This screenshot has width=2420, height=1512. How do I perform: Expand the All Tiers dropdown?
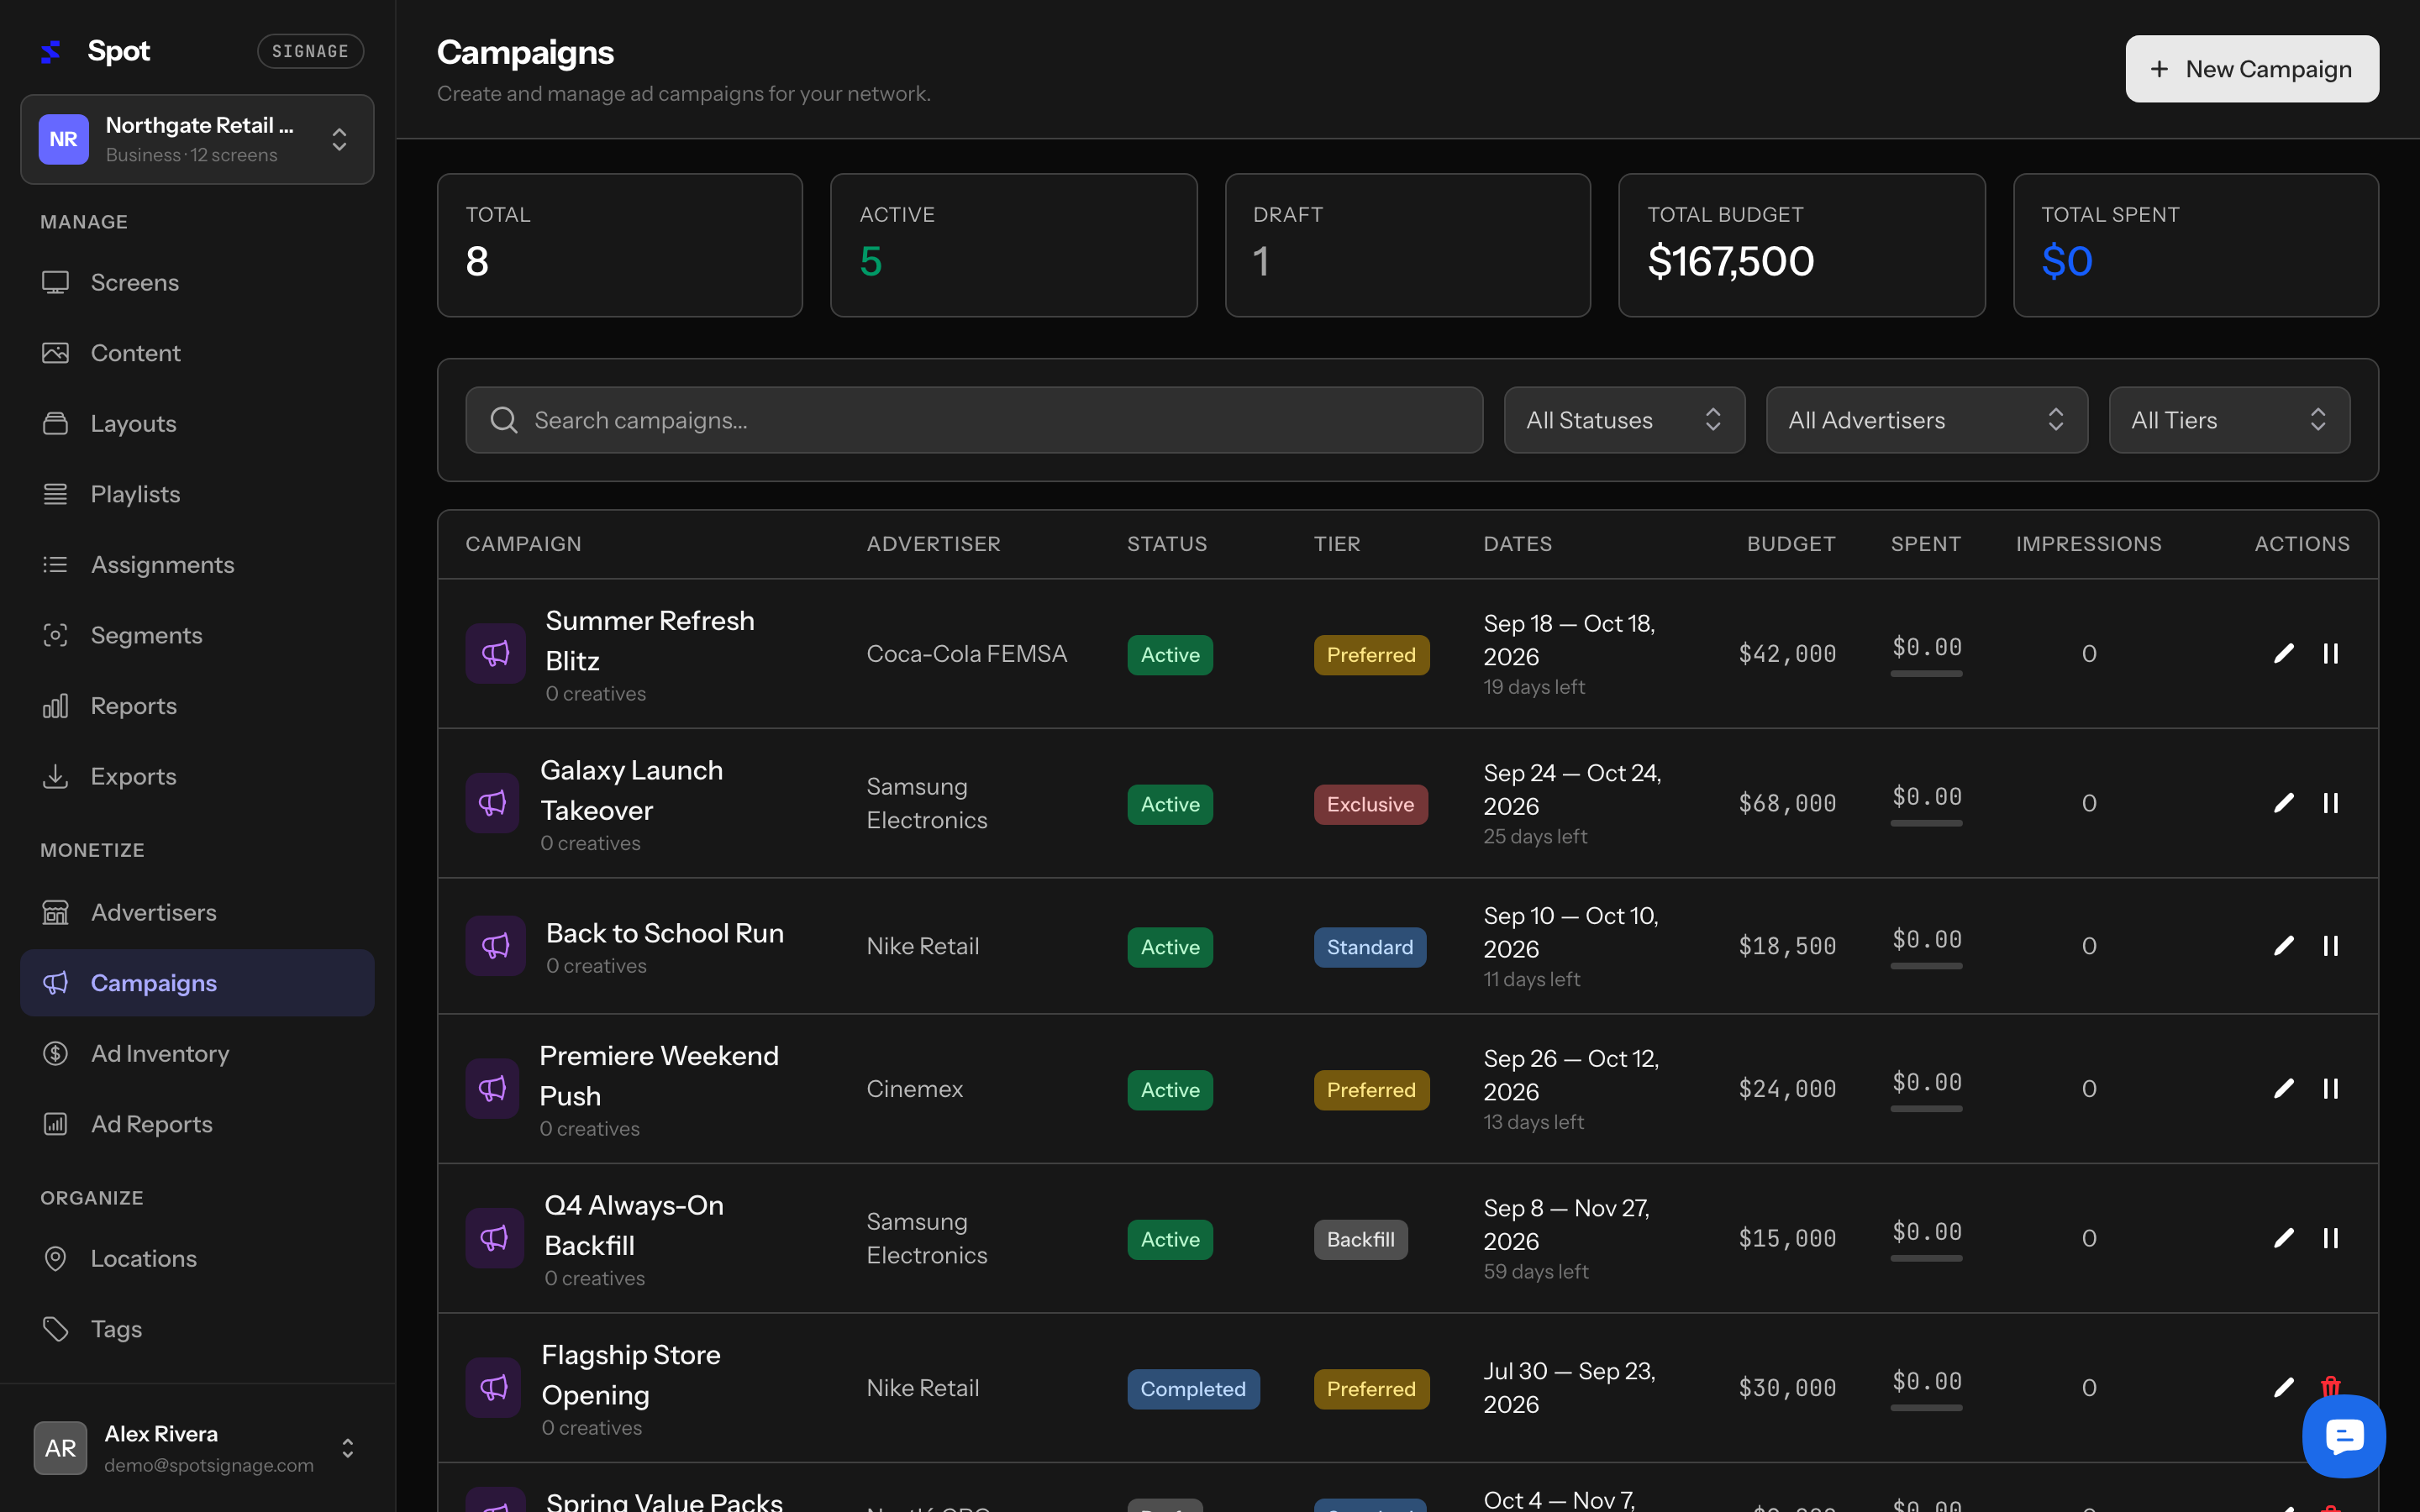[2229, 420]
